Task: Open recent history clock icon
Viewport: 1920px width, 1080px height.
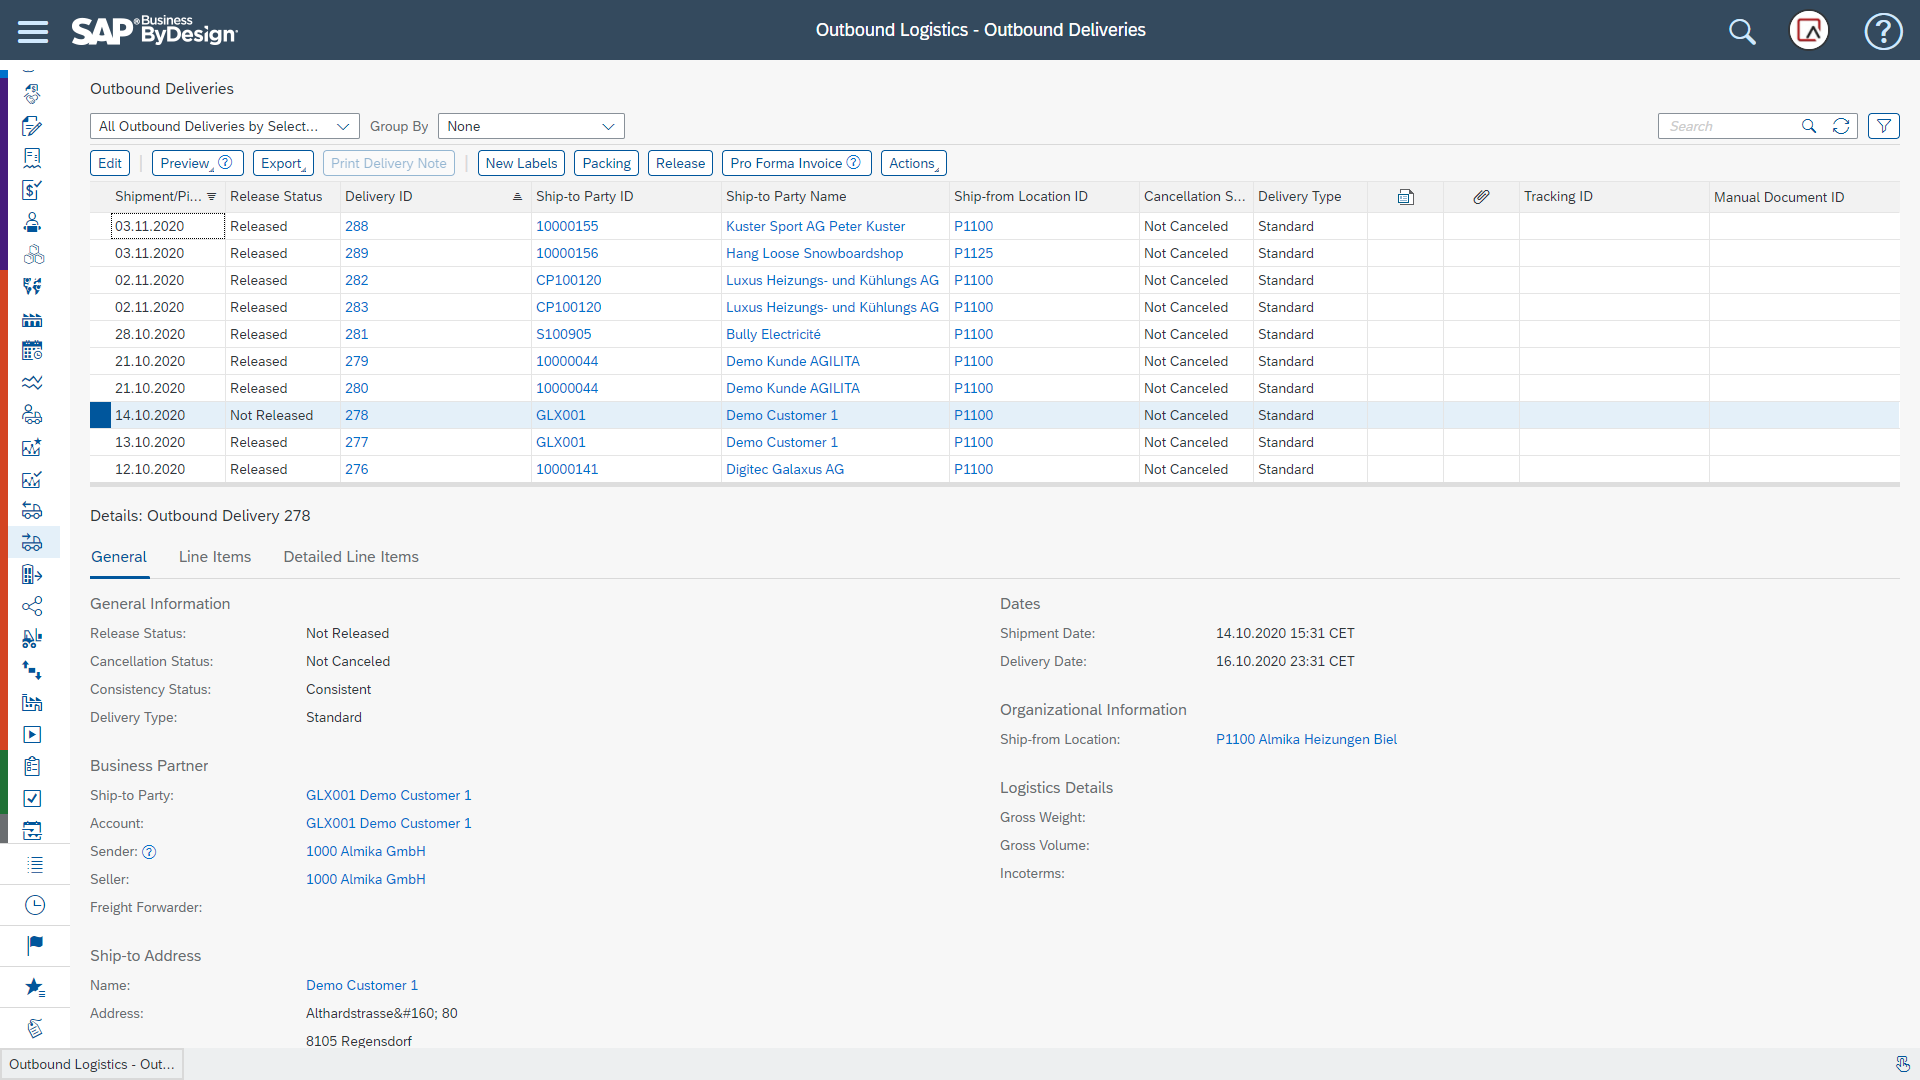Action: click(35, 905)
